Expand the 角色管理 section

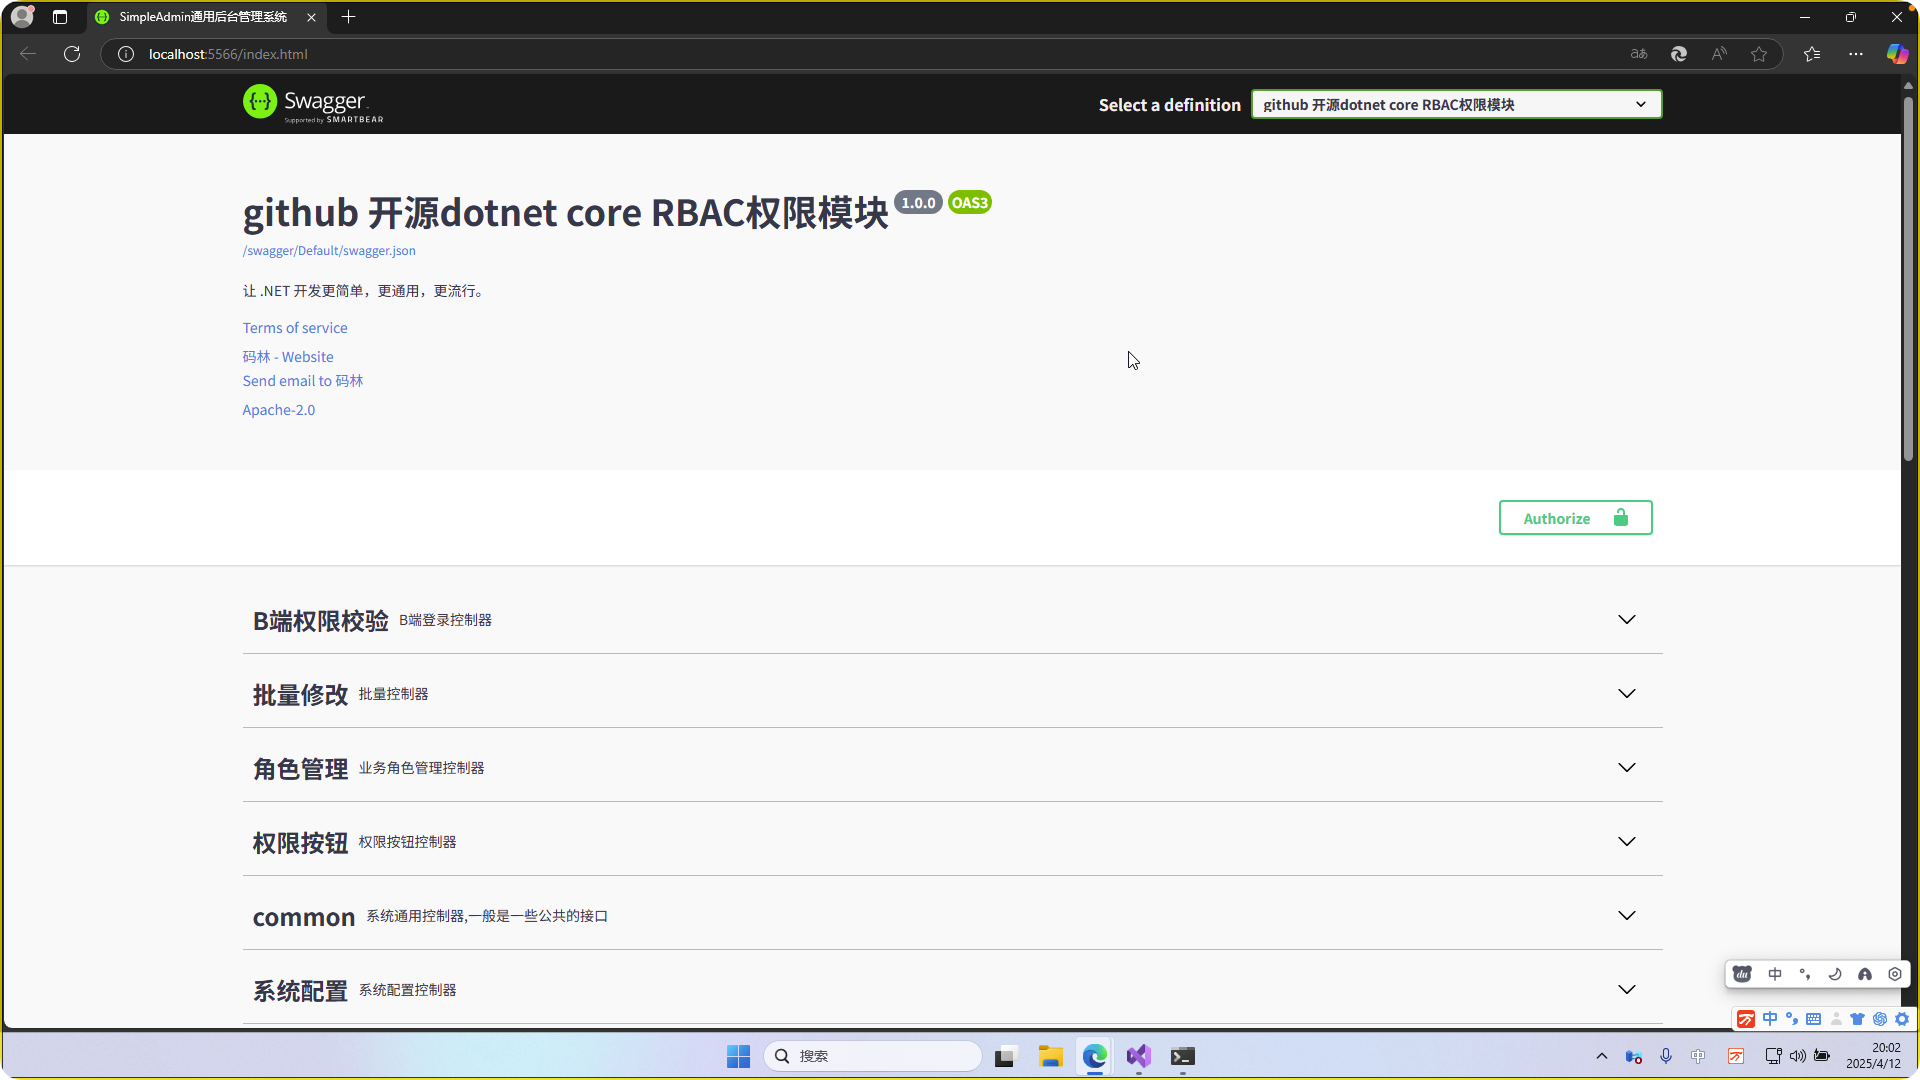point(1627,768)
